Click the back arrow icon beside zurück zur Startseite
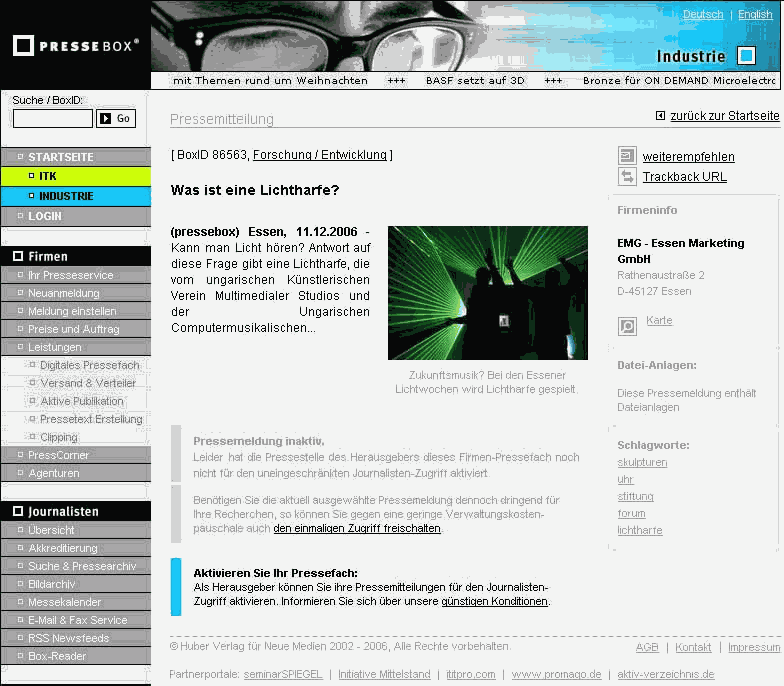 tap(660, 116)
